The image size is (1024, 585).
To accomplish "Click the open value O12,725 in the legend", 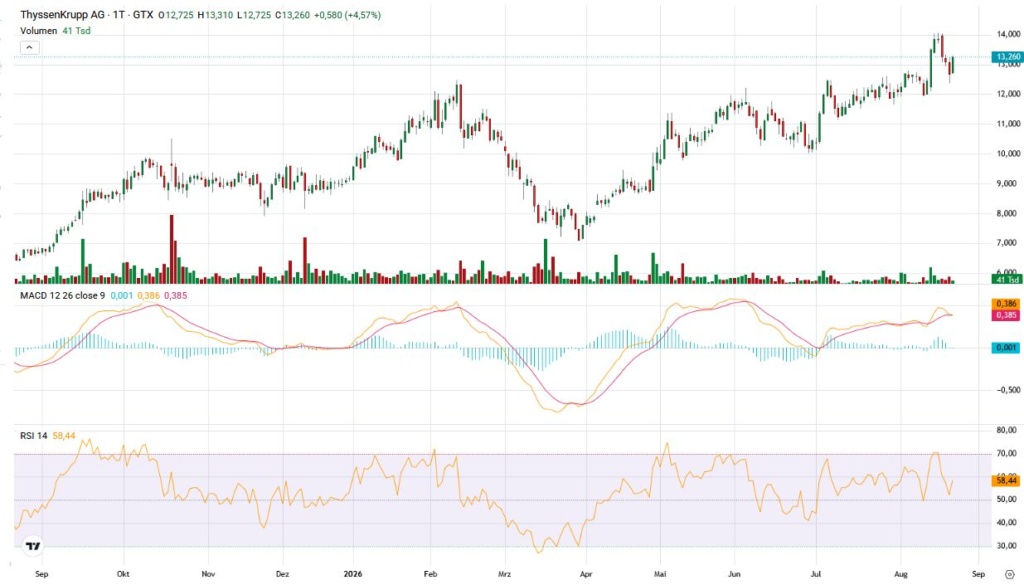I will 176,15.
